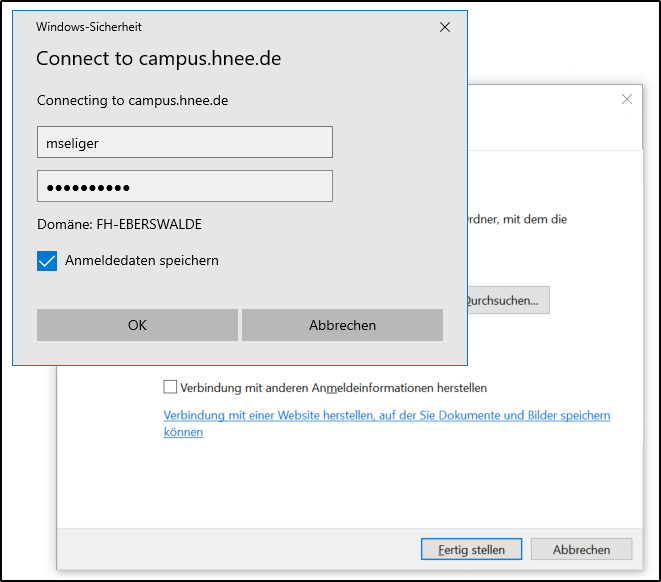Image resolution: width=661 pixels, height=582 pixels.
Task: Click the Connecting to campus.hnee.de message
Action: click(133, 101)
